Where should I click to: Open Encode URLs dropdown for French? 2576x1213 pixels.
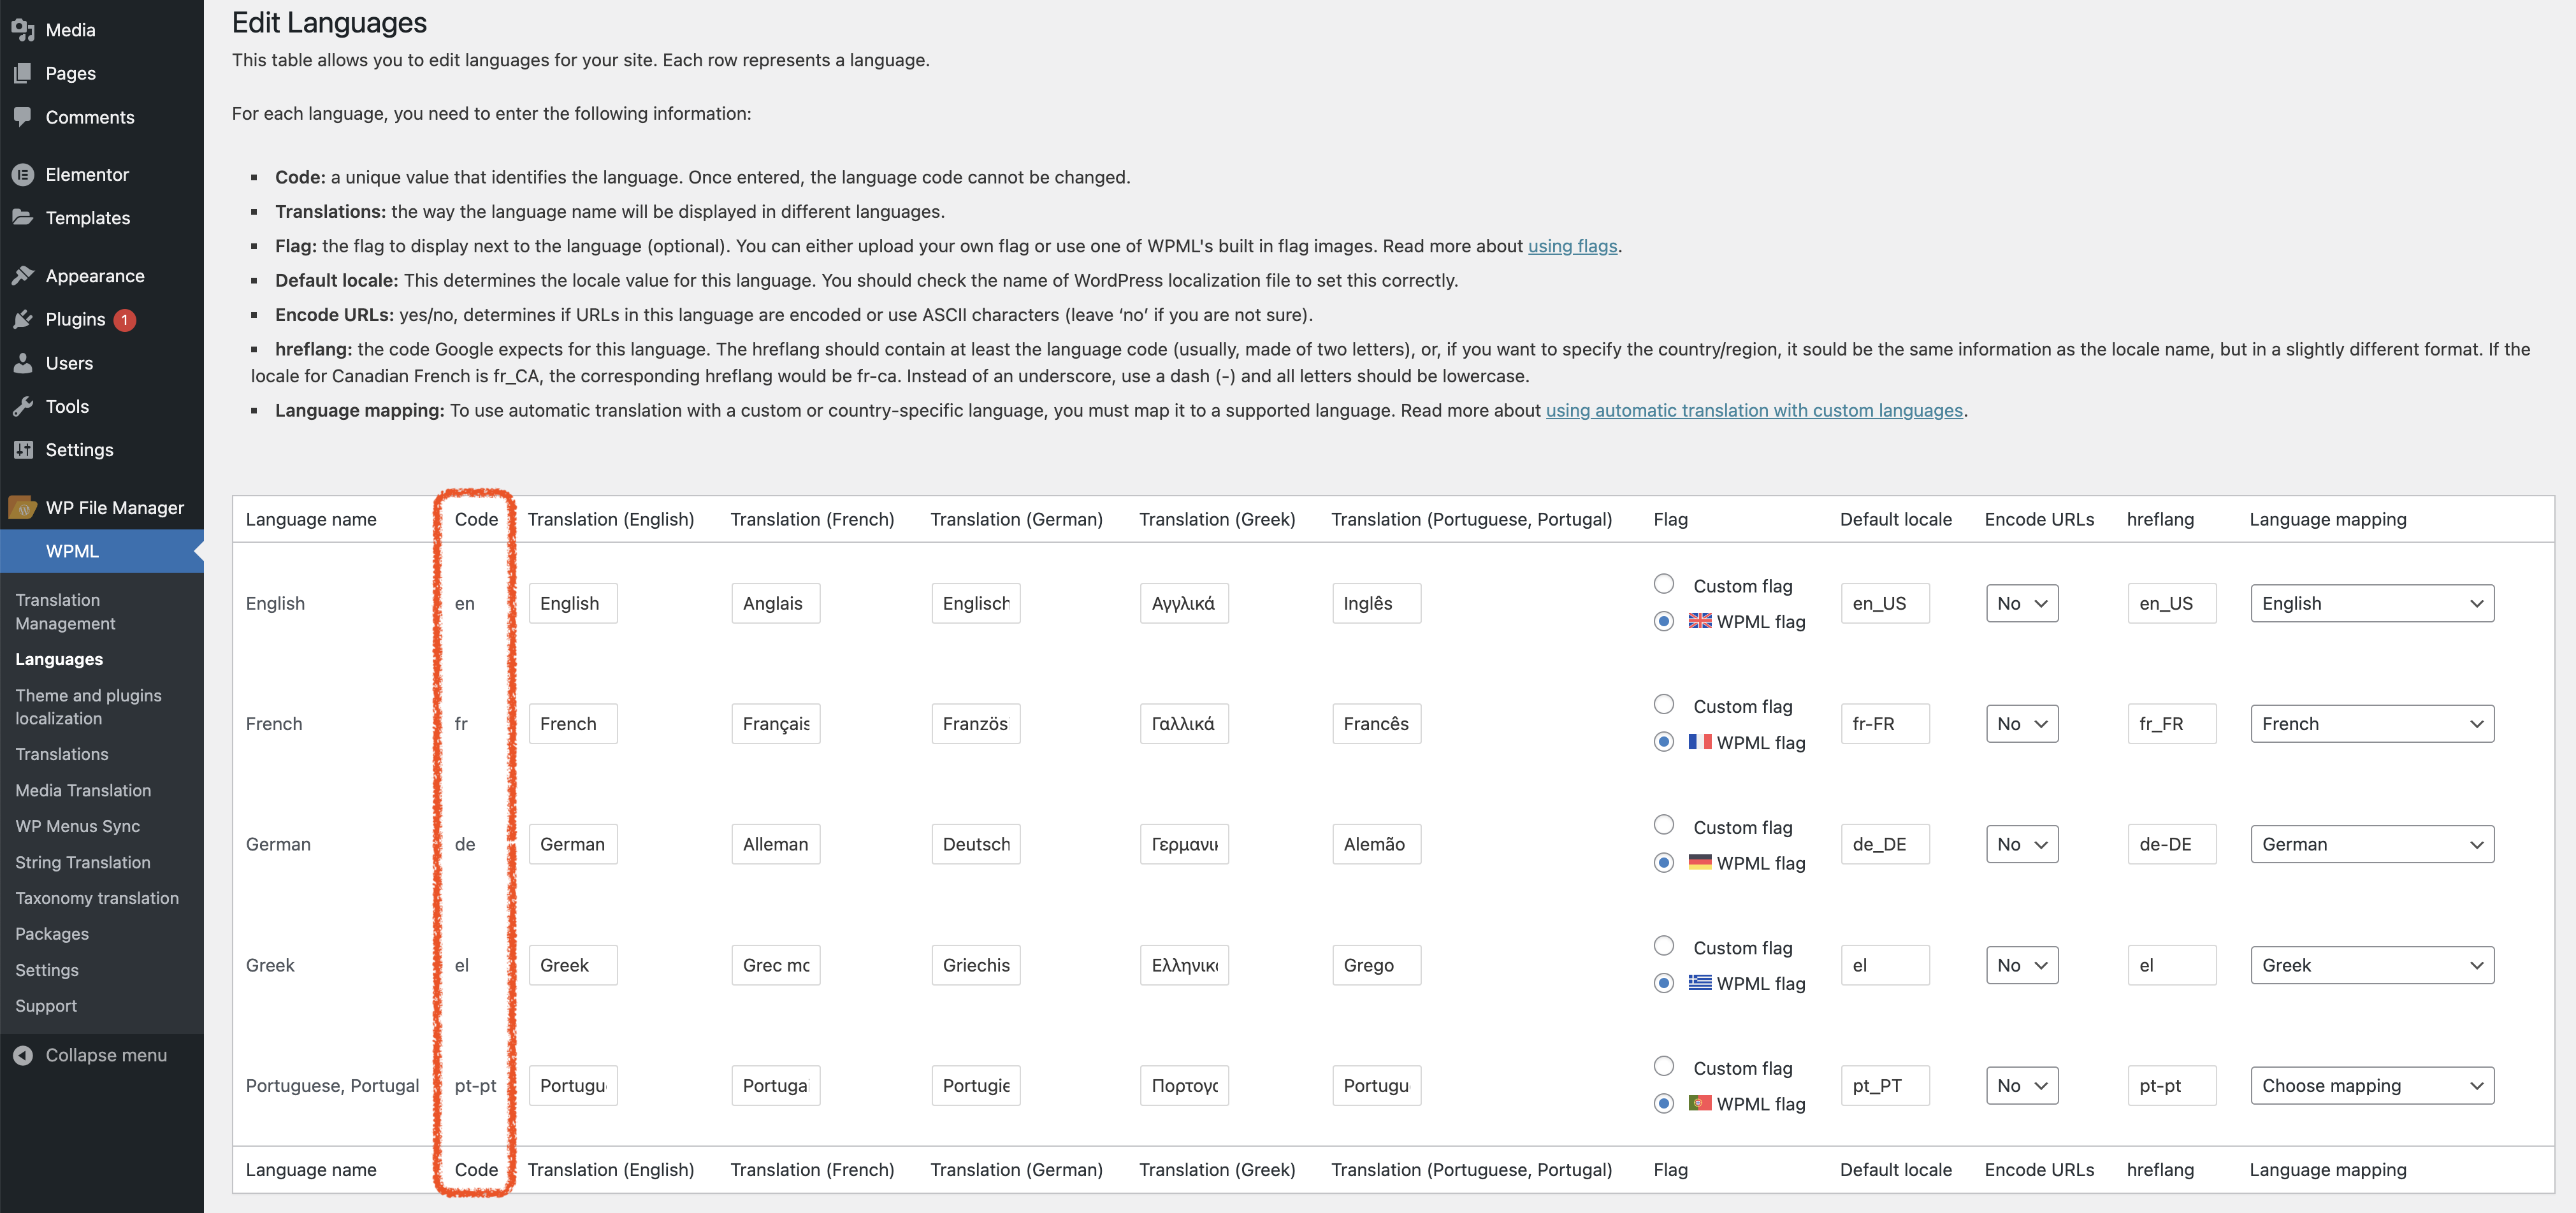click(x=2022, y=724)
